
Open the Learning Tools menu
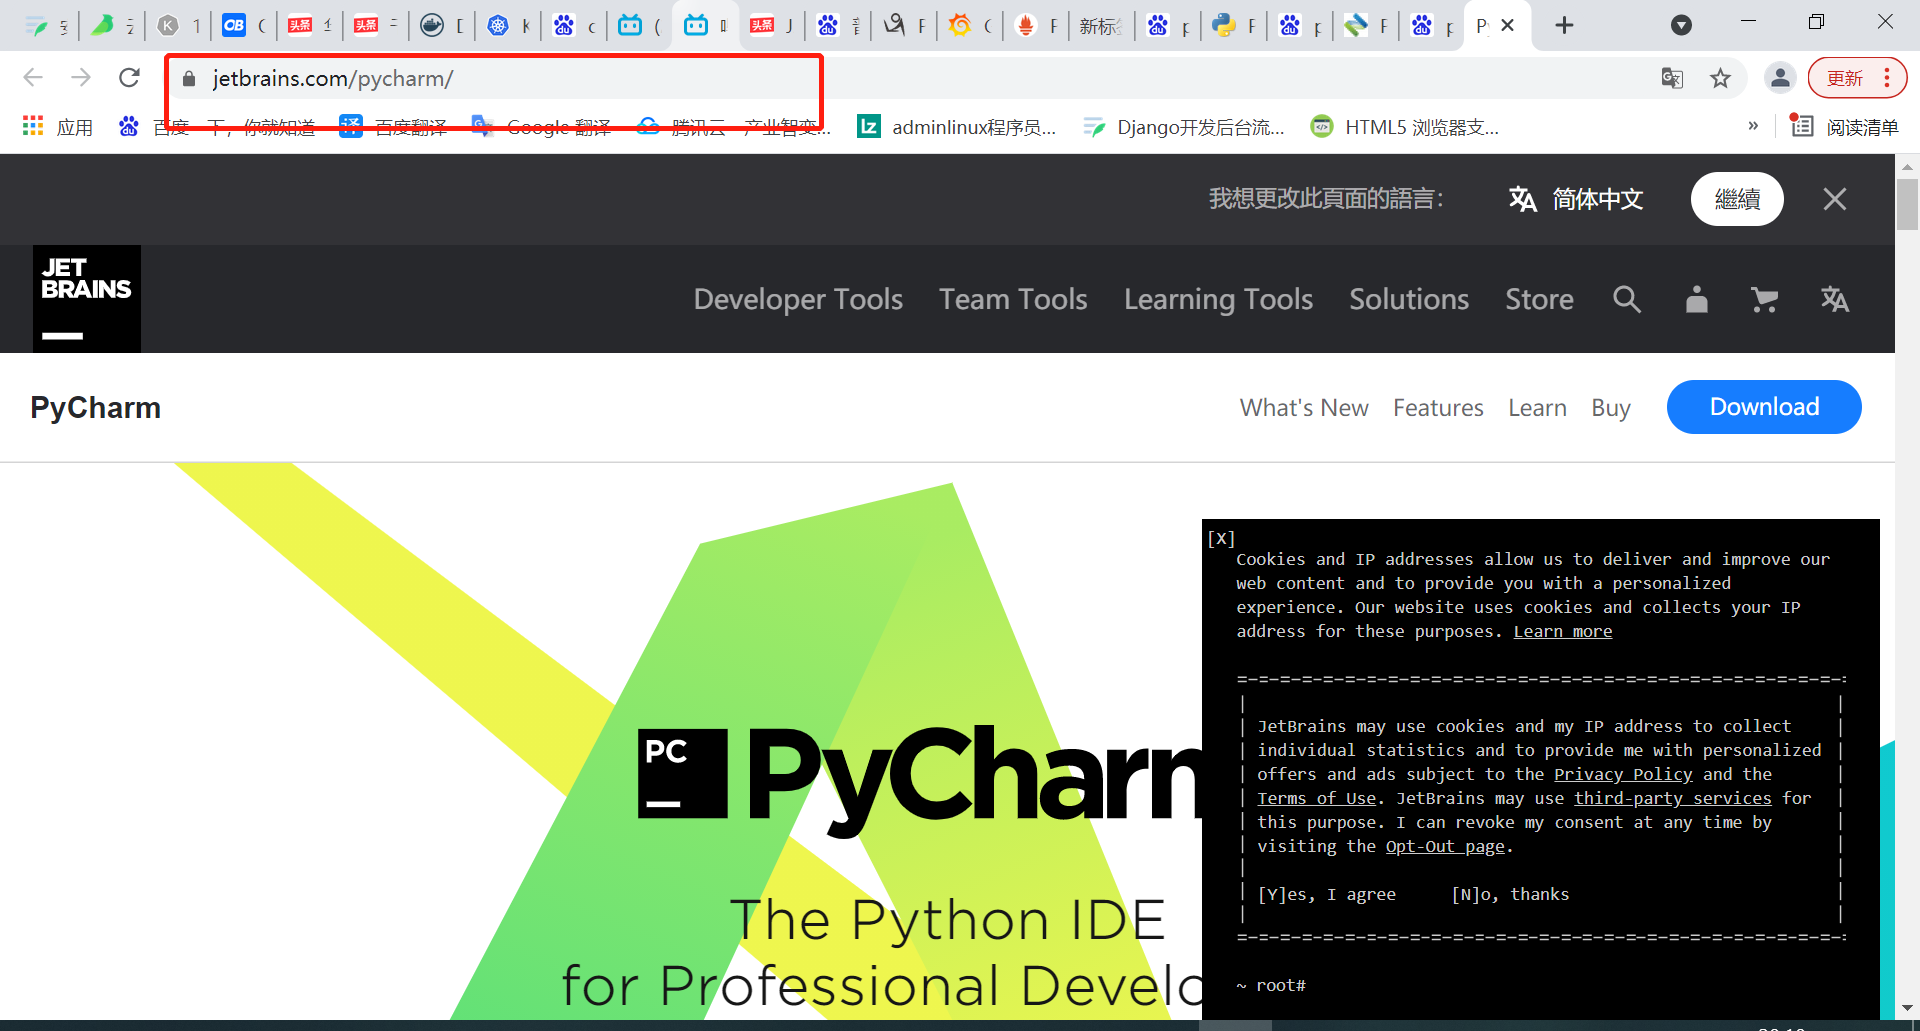tap(1218, 299)
